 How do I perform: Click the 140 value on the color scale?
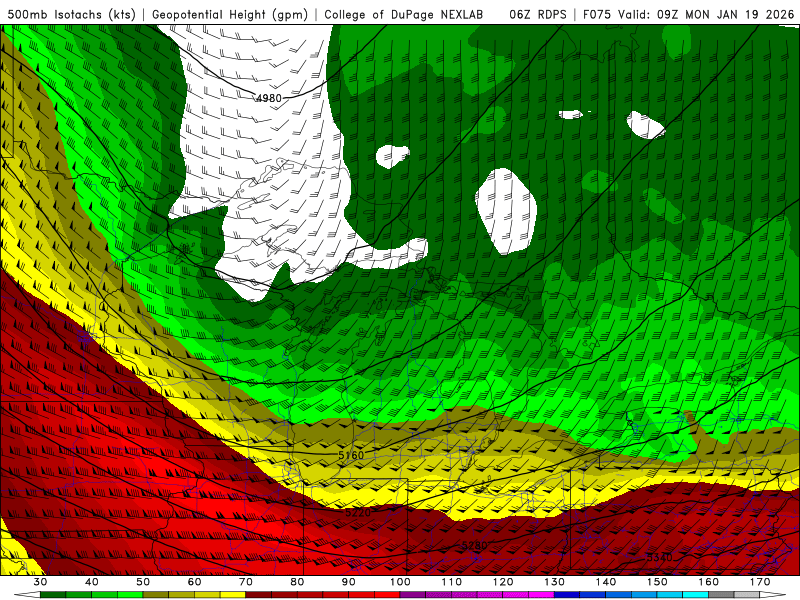[606, 582]
